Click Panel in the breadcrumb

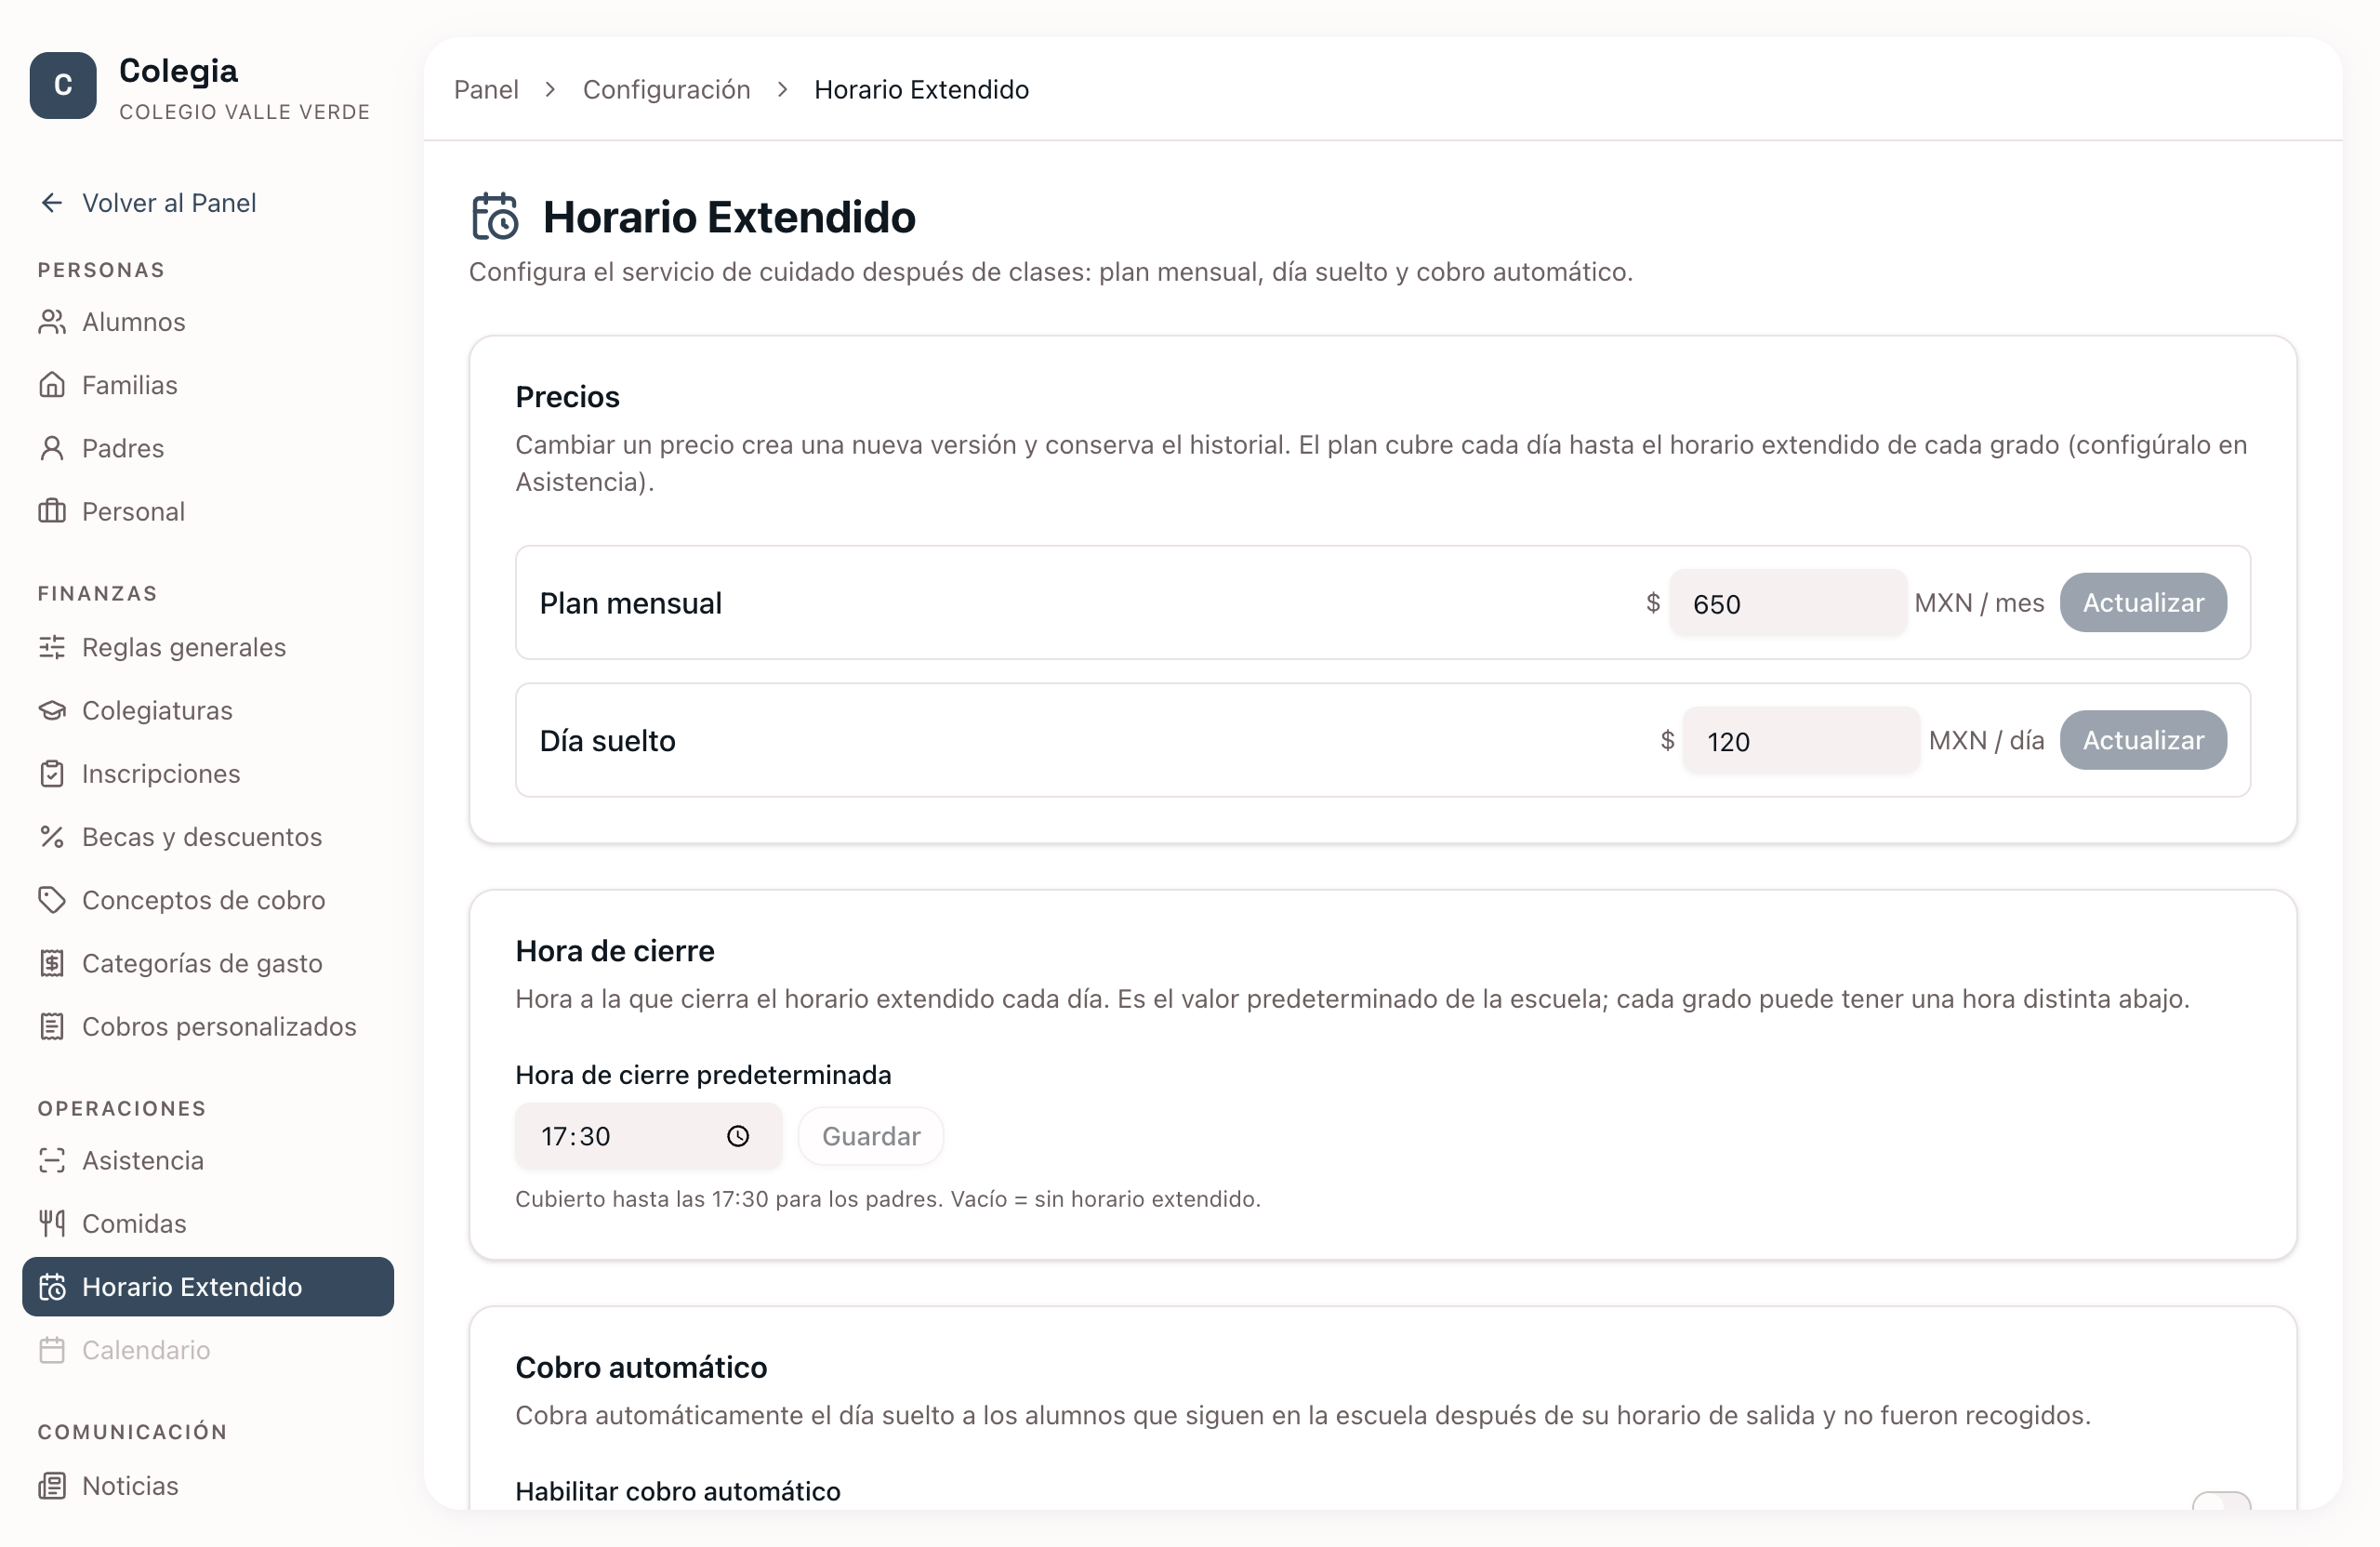tap(486, 90)
